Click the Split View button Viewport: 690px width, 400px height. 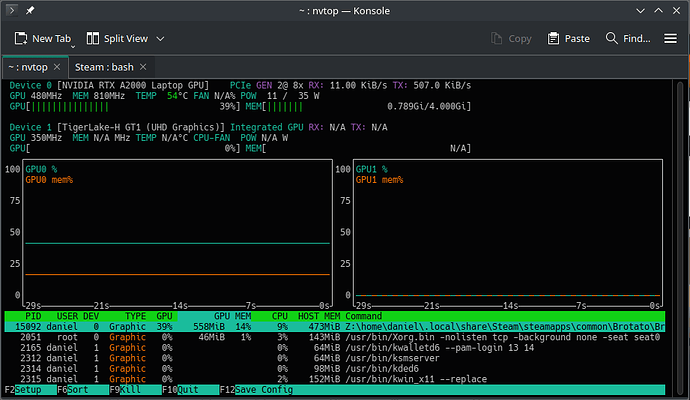point(117,39)
